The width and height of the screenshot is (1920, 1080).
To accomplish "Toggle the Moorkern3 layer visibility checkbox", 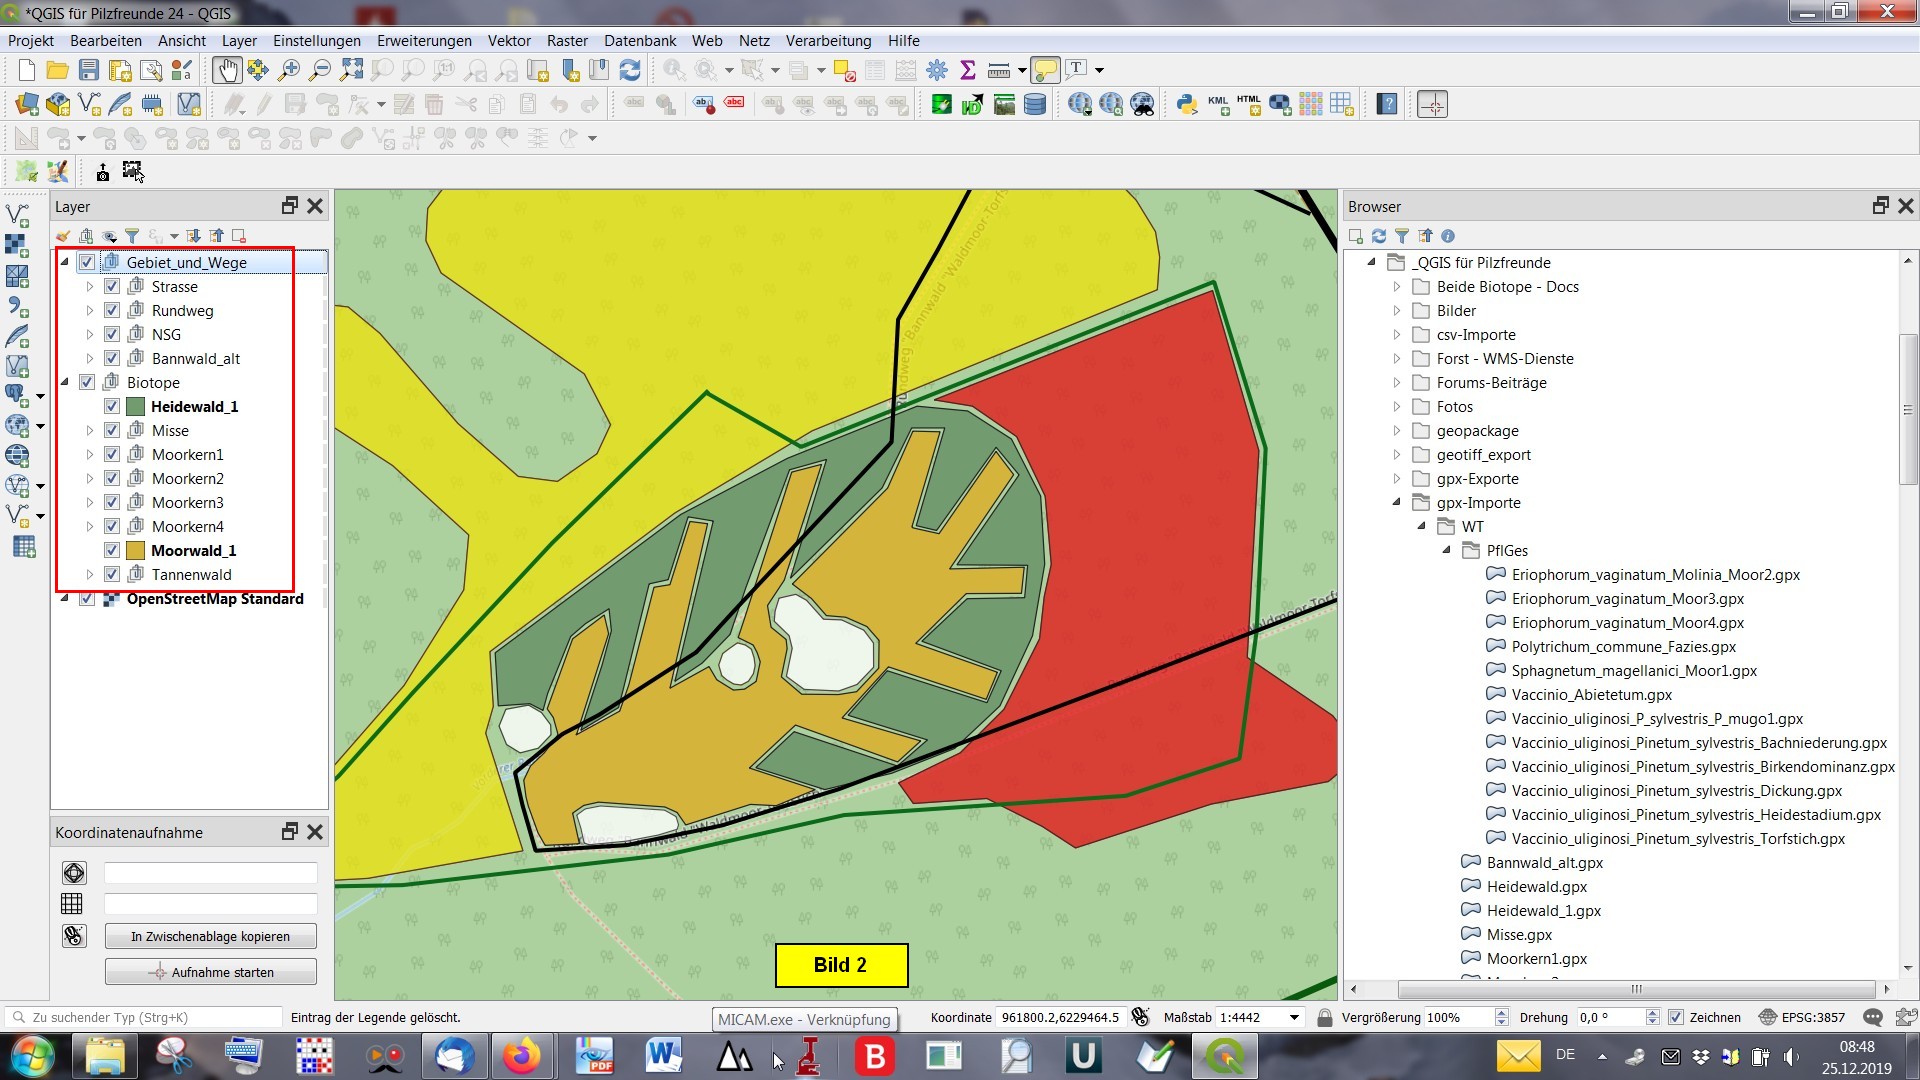I will click(x=112, y=503).
